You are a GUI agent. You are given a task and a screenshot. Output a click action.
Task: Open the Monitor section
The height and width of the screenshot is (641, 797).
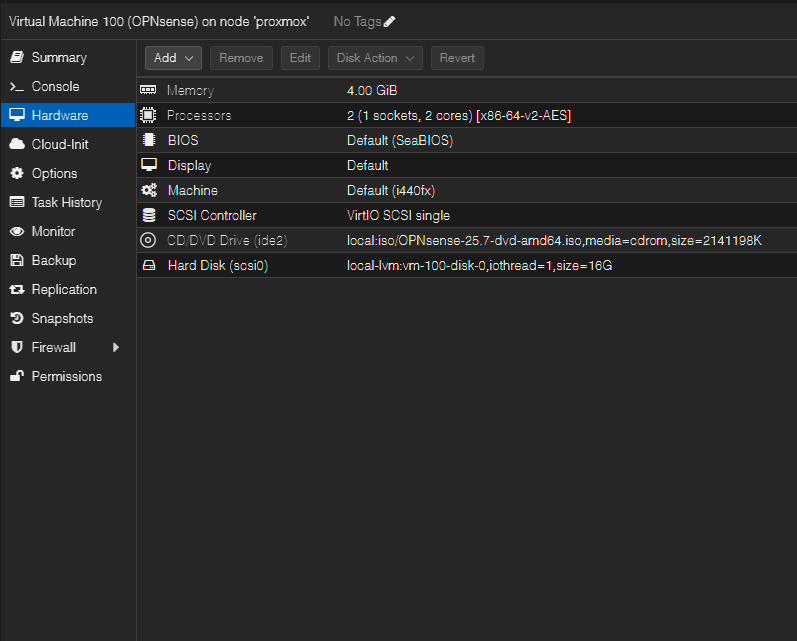coord(53,231)
